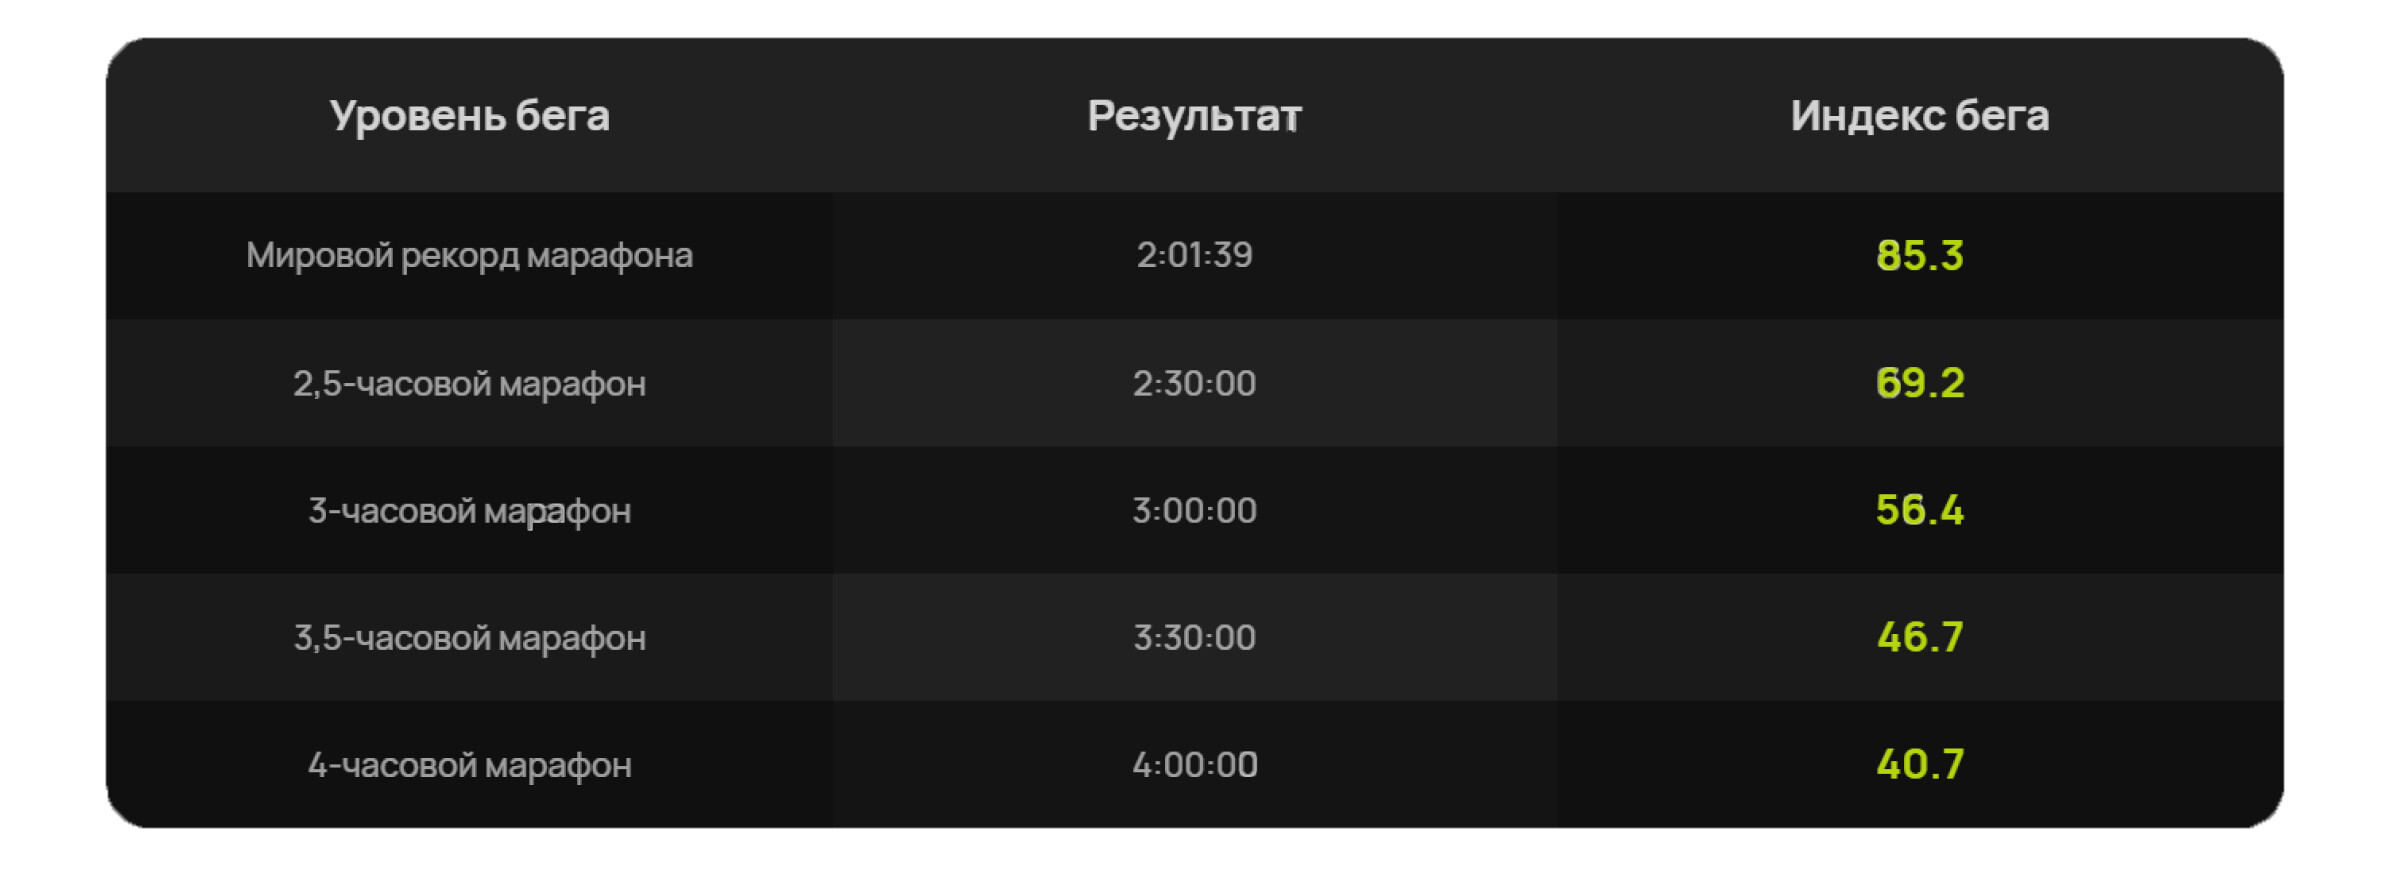Image resolution: width=2400 pixels, height=874 pixels.
Task: Click the word "рекорд" in first row
Action: click(460, 256)
